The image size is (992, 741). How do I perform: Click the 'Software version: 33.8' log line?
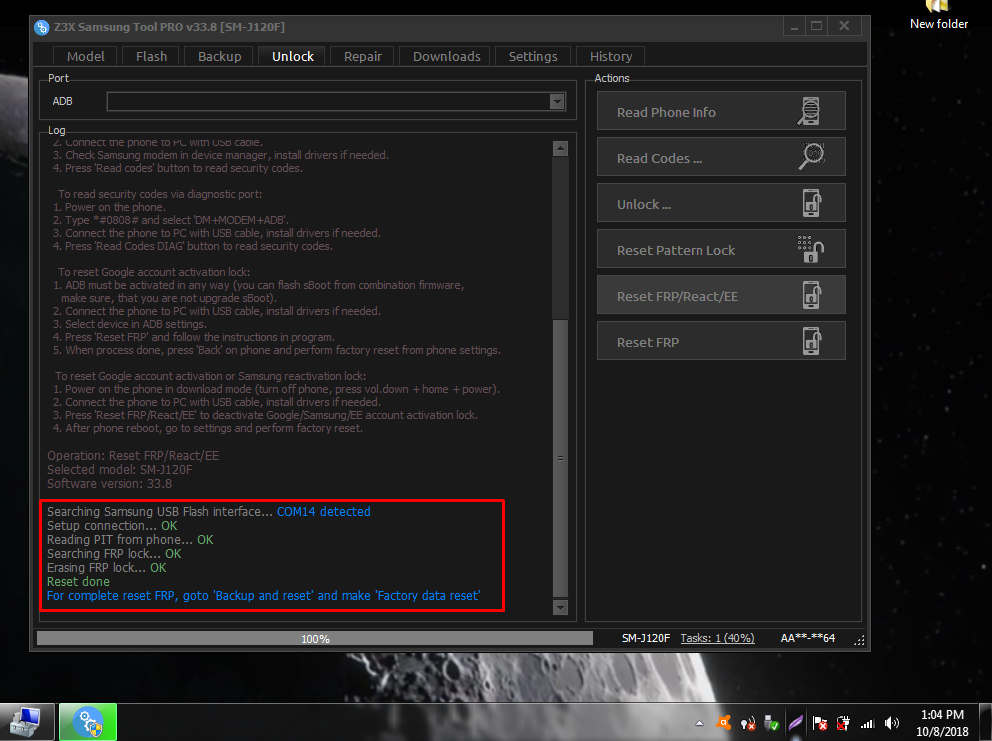[x=109, y=483]
